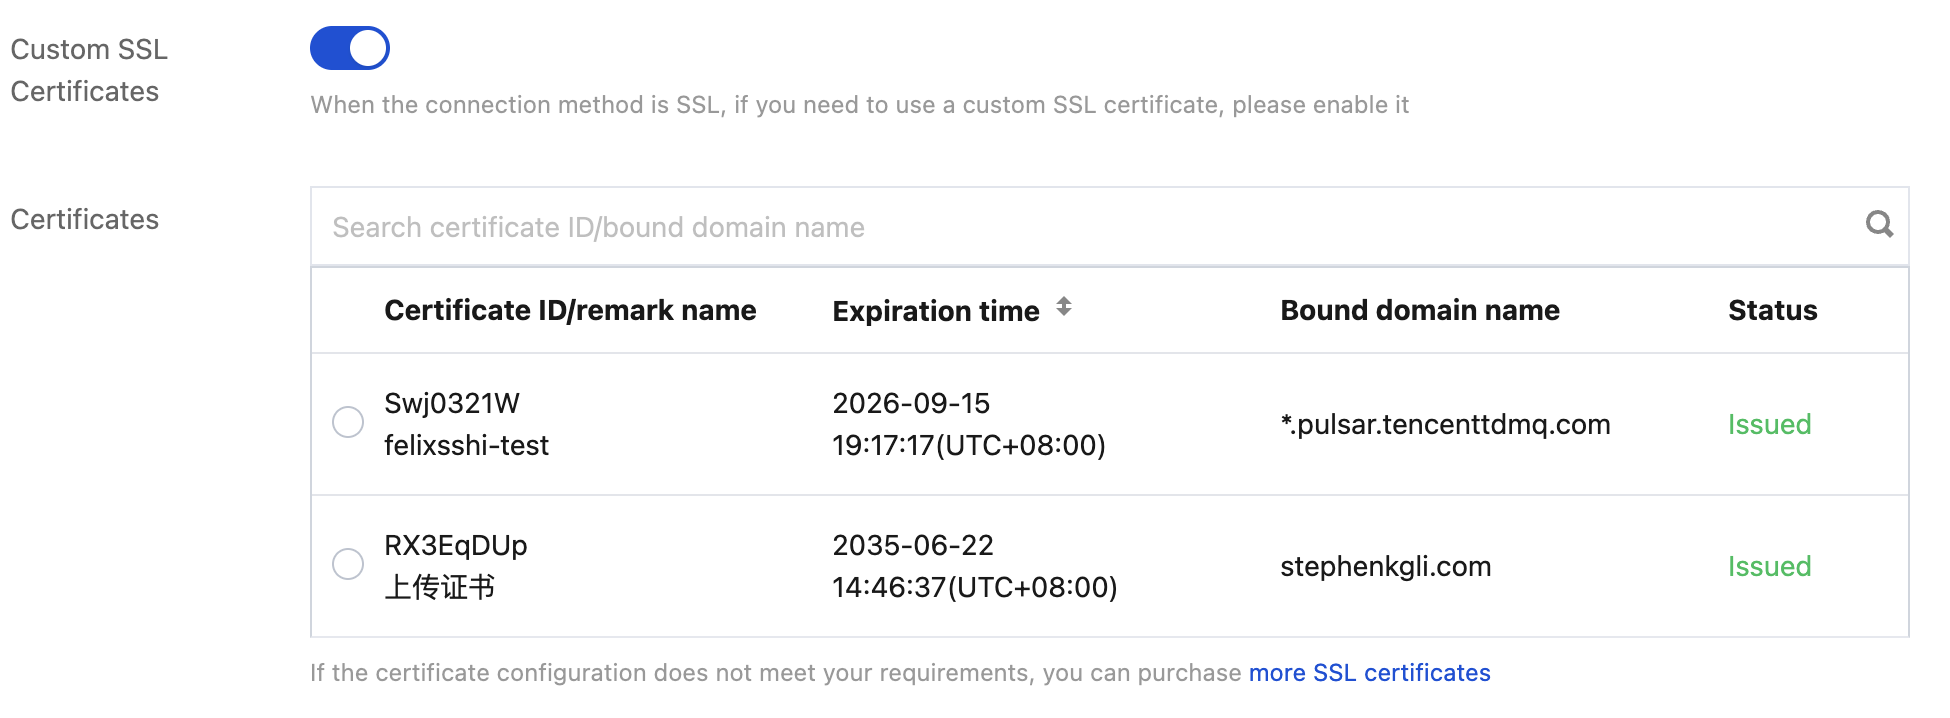Disable the Custom SSL Certificates toggle
Viewport: 1950px width, 718px height.
(350, 48)
